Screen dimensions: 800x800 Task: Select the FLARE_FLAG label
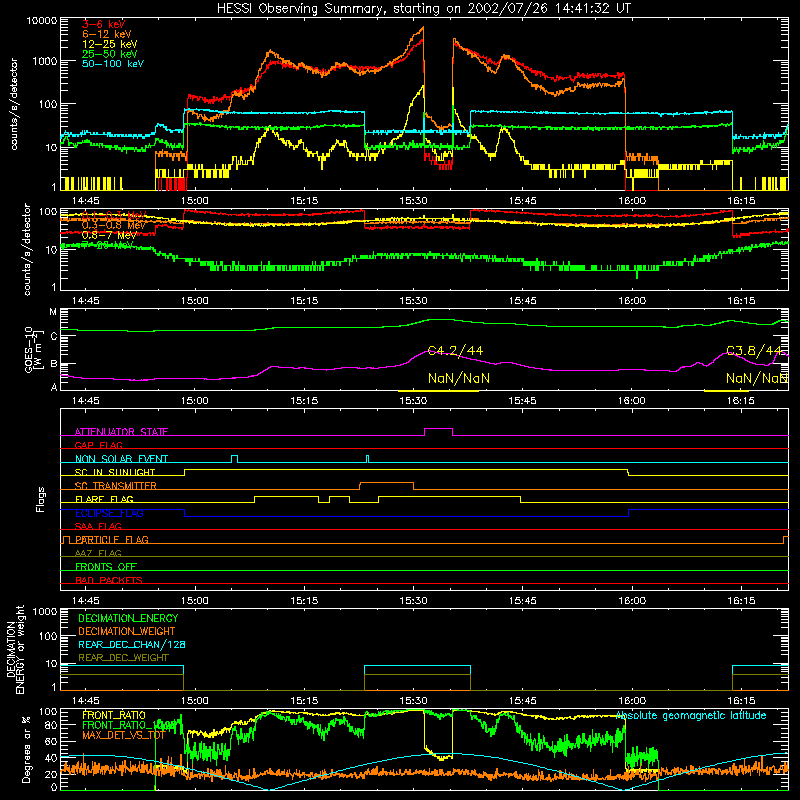tap(104, 499)
